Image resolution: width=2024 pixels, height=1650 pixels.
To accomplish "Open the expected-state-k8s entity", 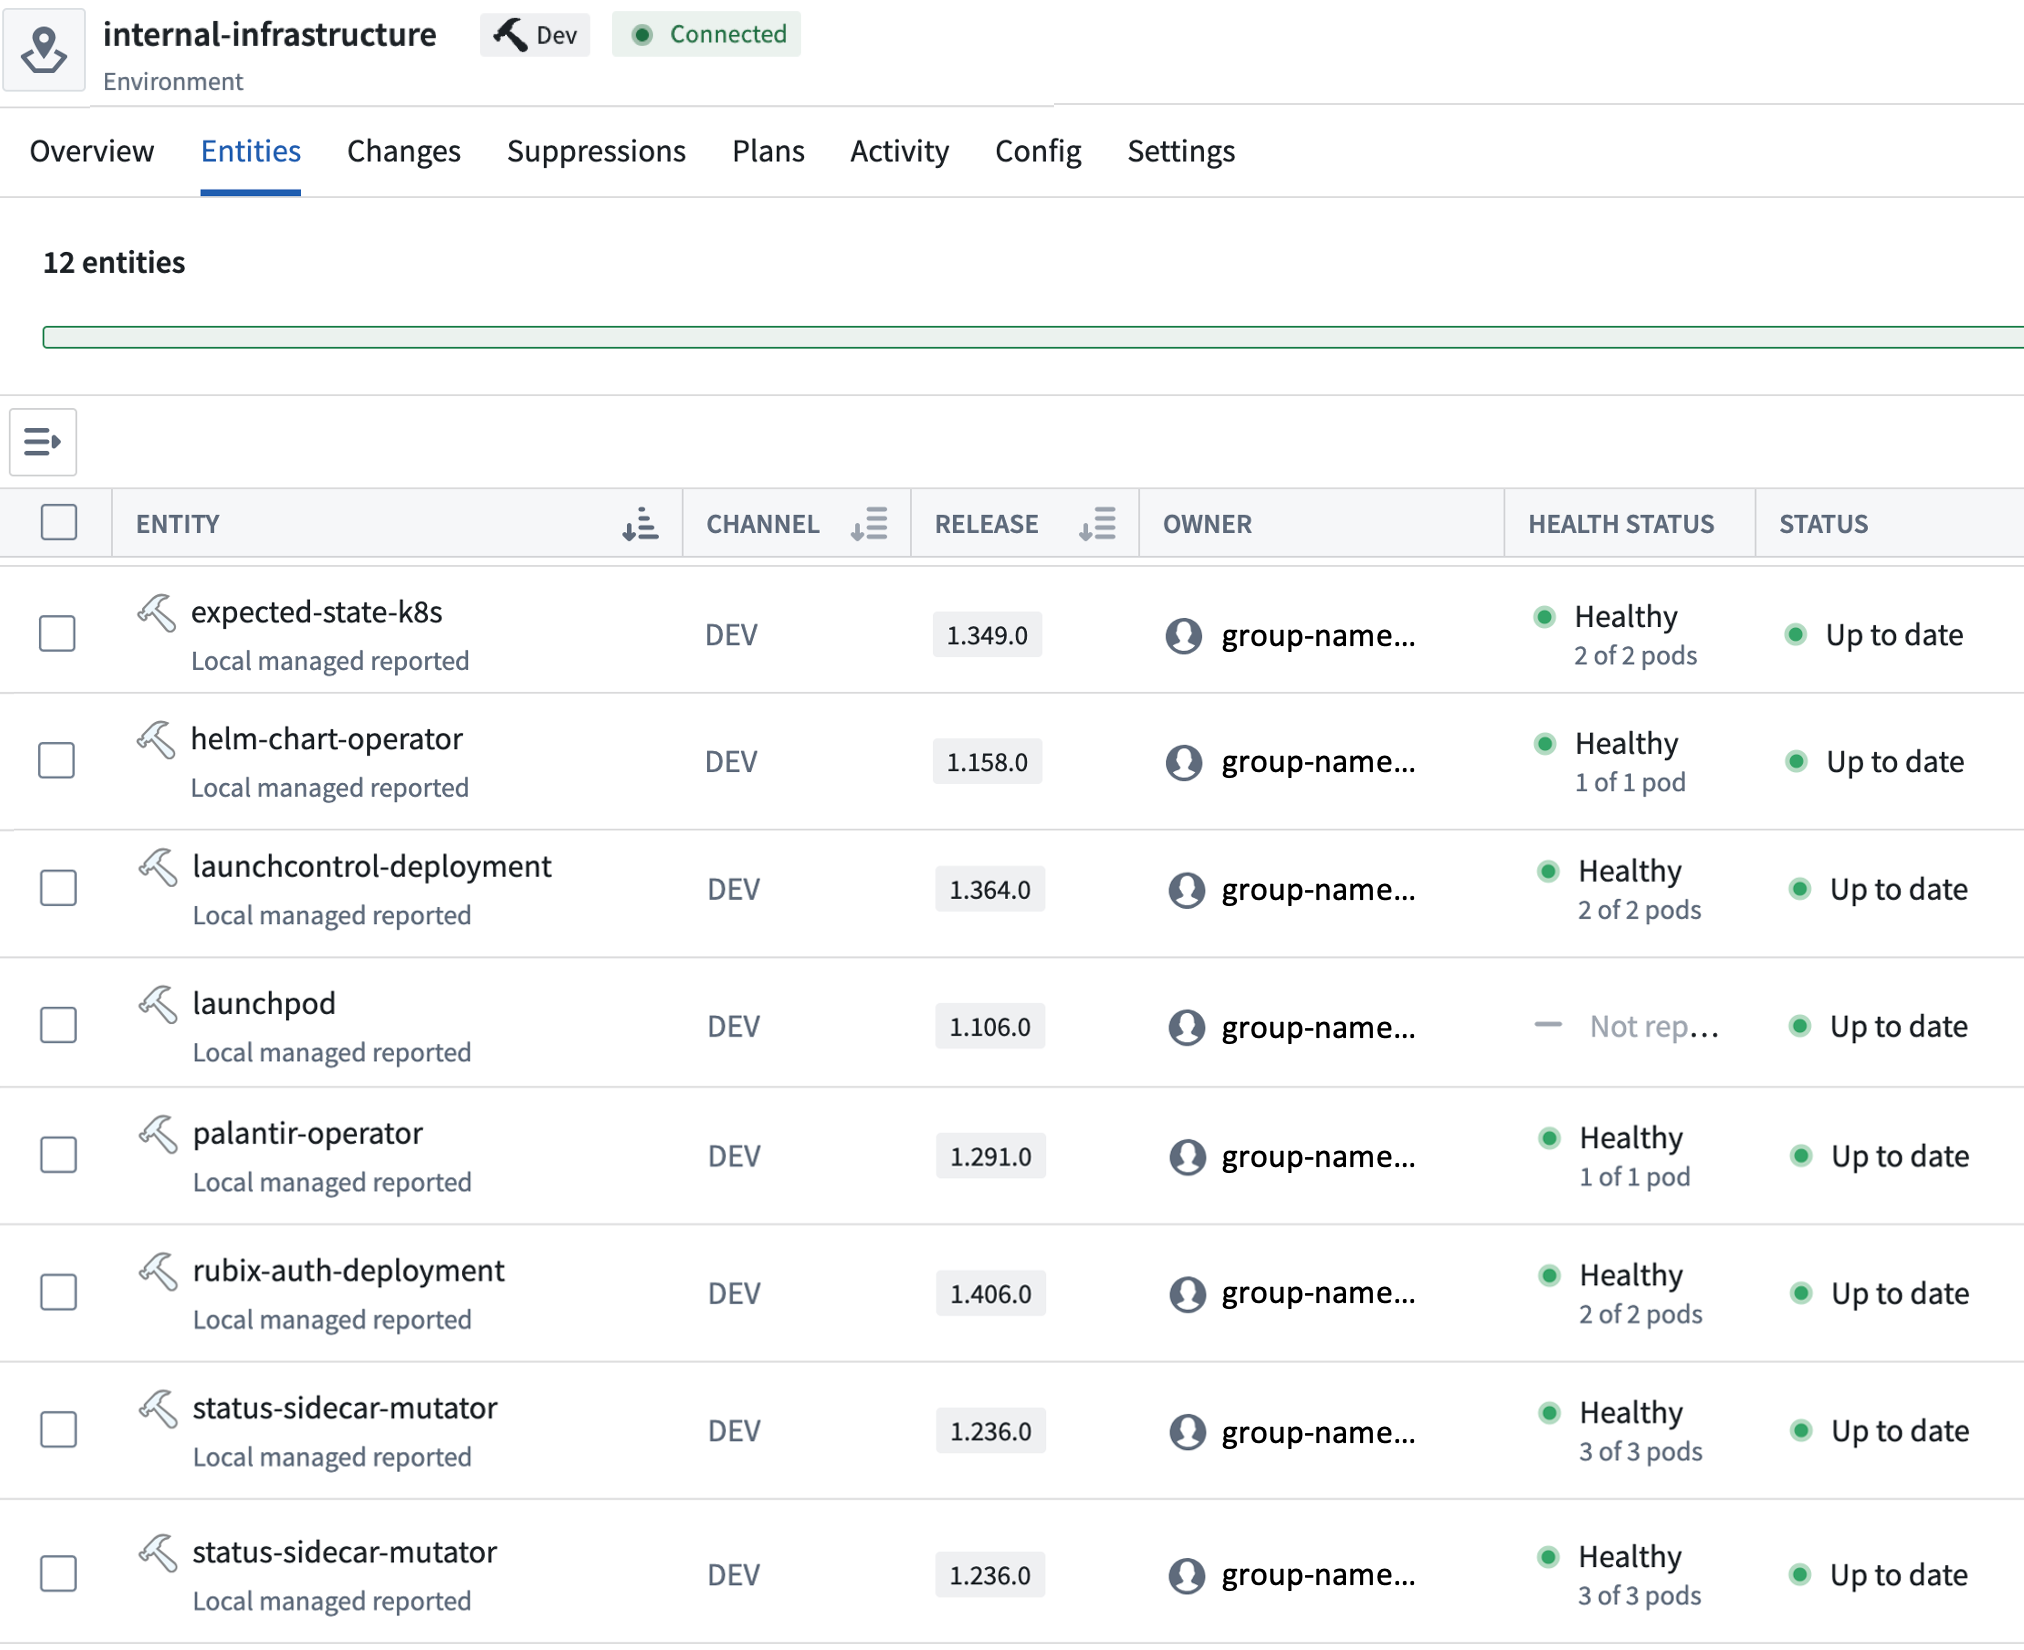I will (x=317, y=612).
